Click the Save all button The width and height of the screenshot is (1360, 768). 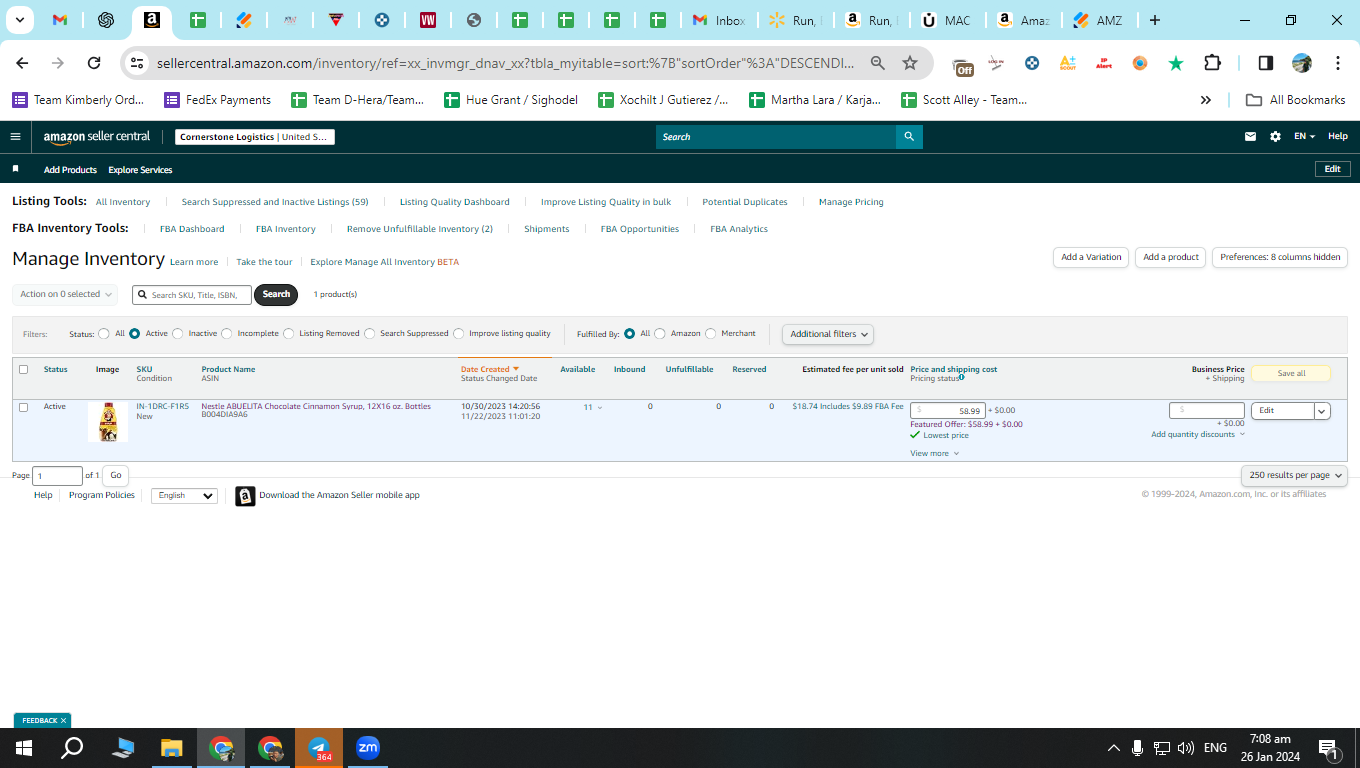1291,373
